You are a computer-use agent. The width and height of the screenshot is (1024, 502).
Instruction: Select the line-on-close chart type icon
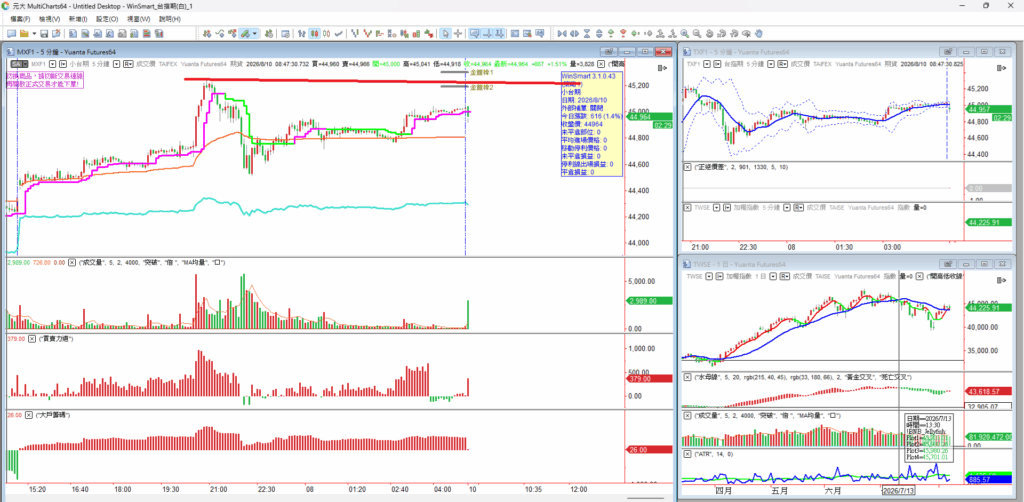(339, 33)
